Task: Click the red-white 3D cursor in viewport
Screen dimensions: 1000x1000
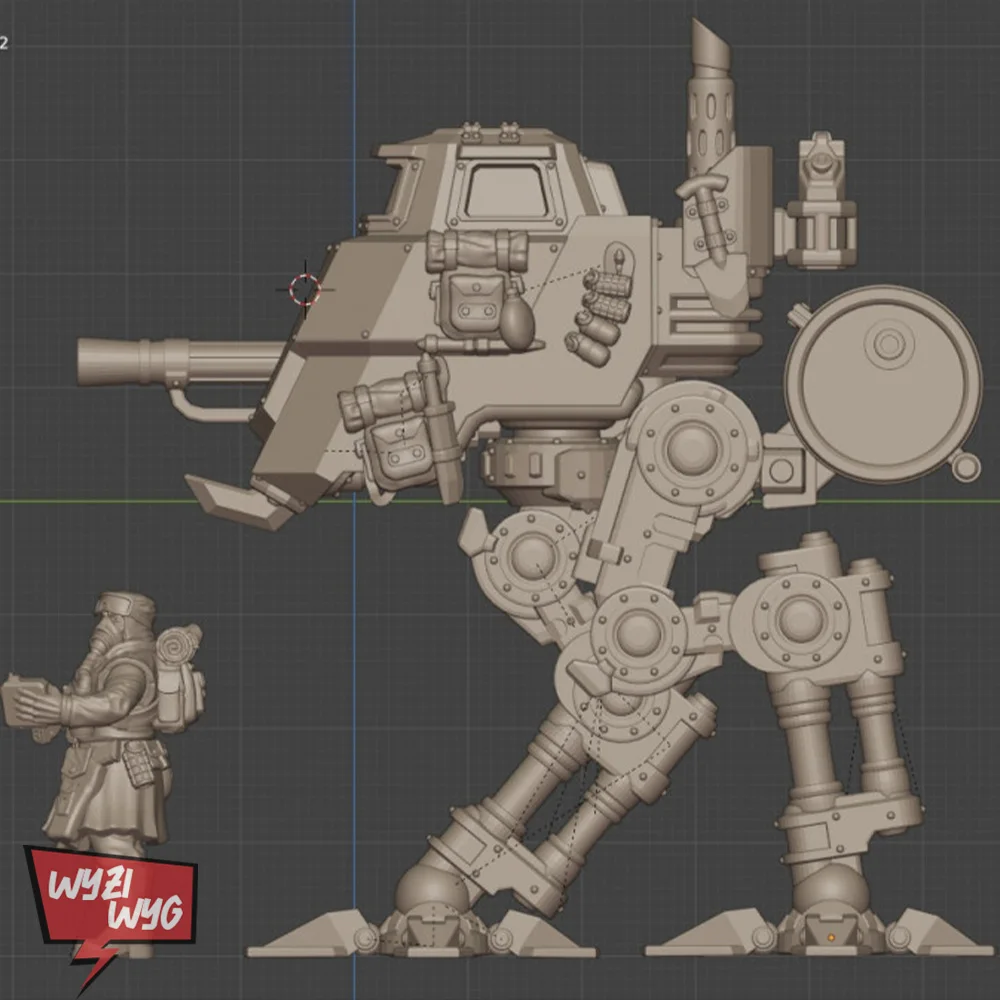Action: pos(305,290)
